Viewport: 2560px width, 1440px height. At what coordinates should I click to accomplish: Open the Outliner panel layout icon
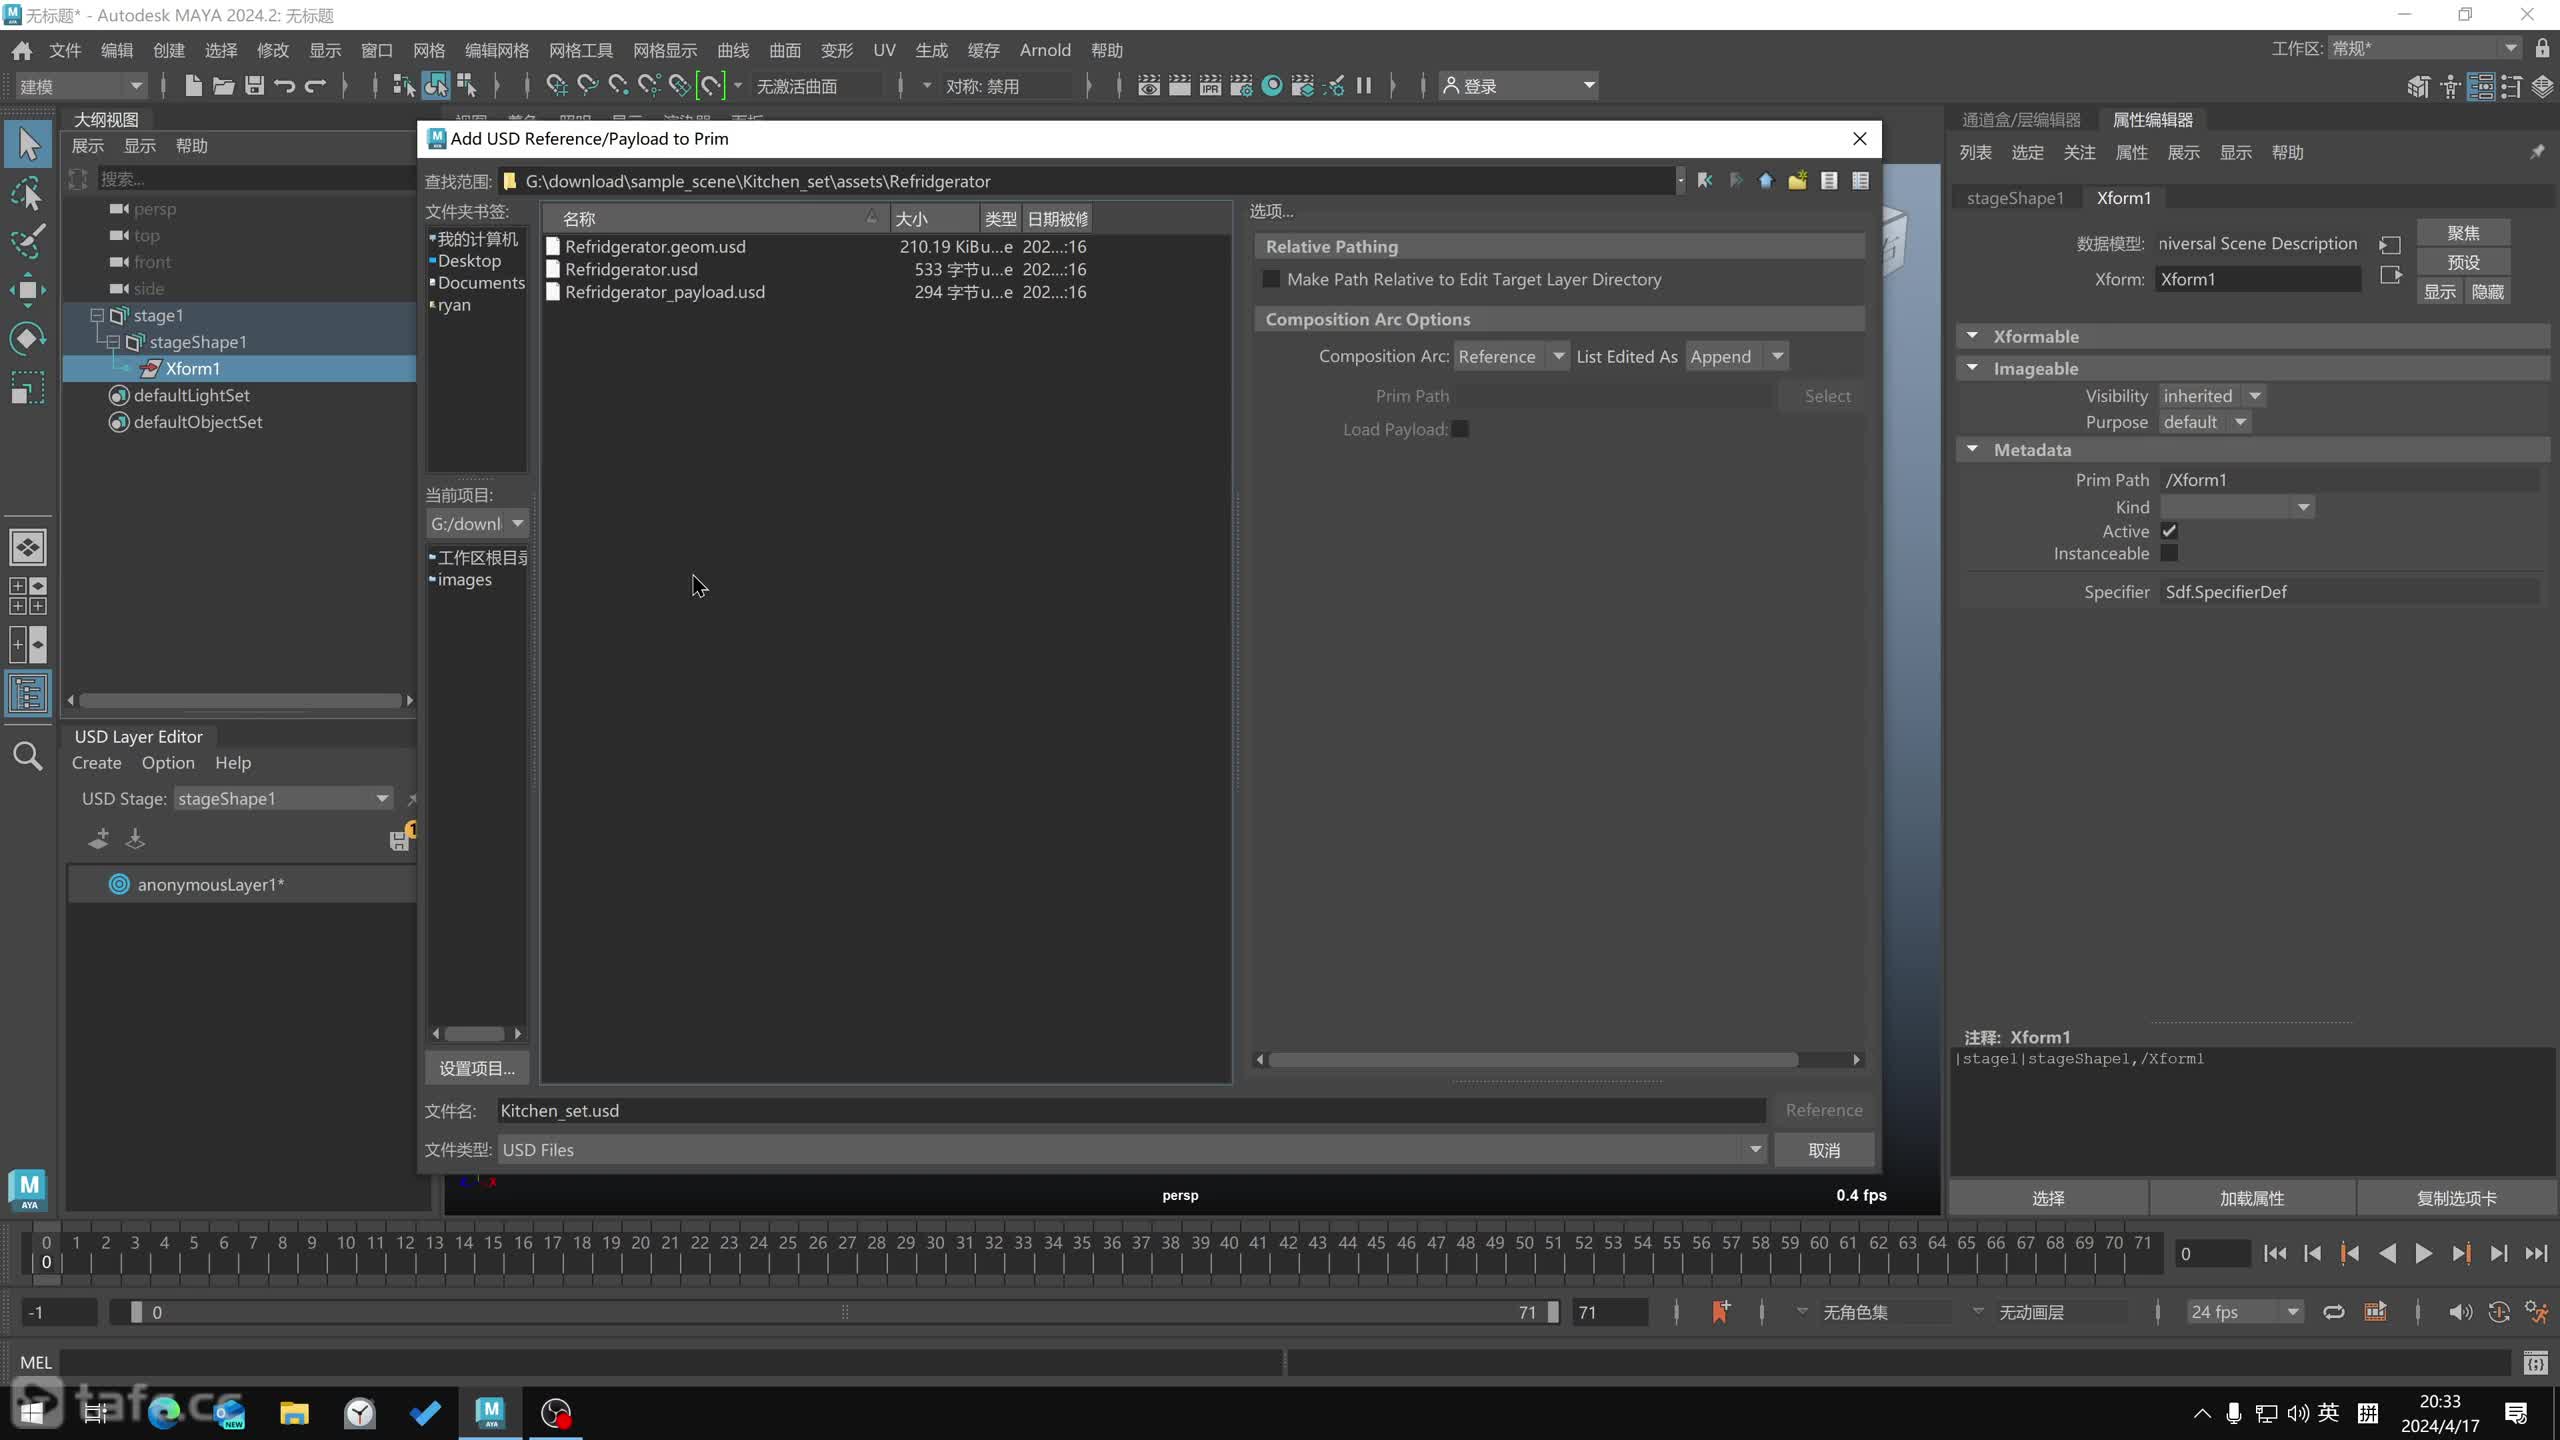28,693
